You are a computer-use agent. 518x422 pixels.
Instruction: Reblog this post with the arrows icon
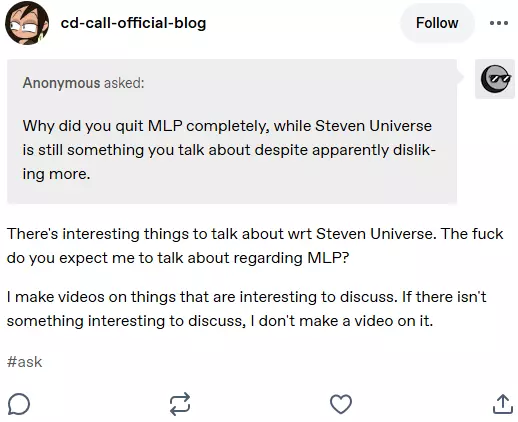click(x=180, y=404)
